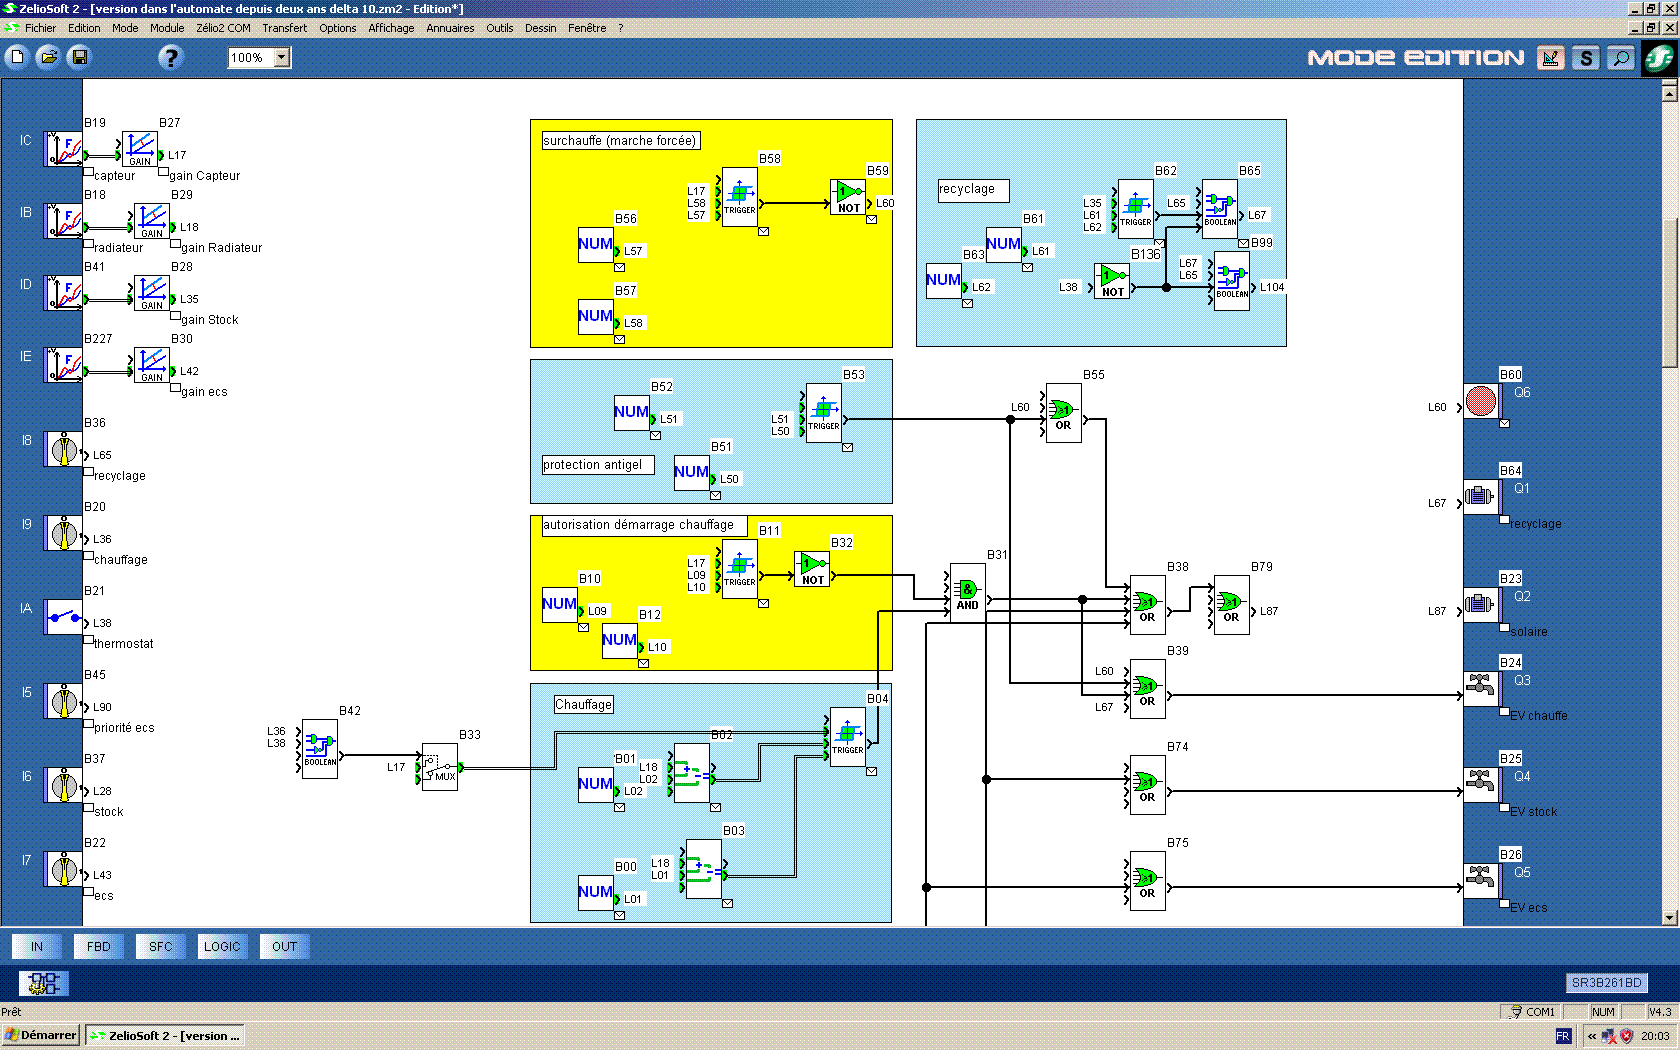Click the macro block icon below IN tab
The image size is (1680, 1050).
pyautogui.click(x=44, y=983)
